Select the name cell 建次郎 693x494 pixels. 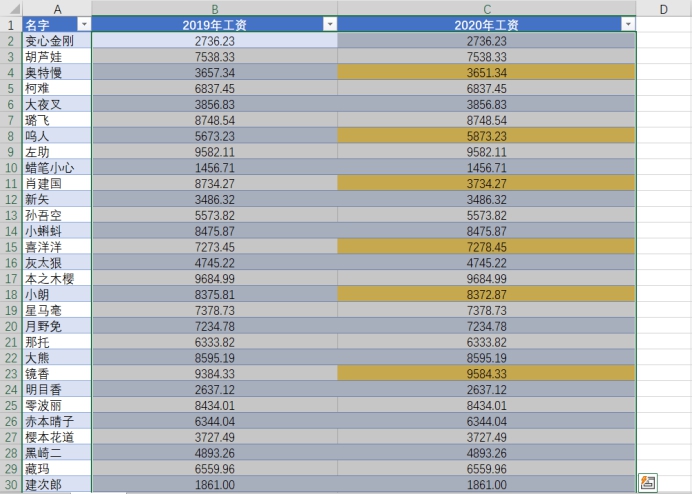tap(57, 484)
